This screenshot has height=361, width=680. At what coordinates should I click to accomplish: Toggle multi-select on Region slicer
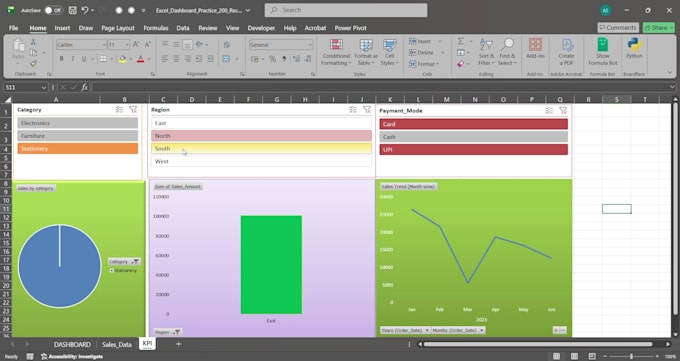click(353, 110)
